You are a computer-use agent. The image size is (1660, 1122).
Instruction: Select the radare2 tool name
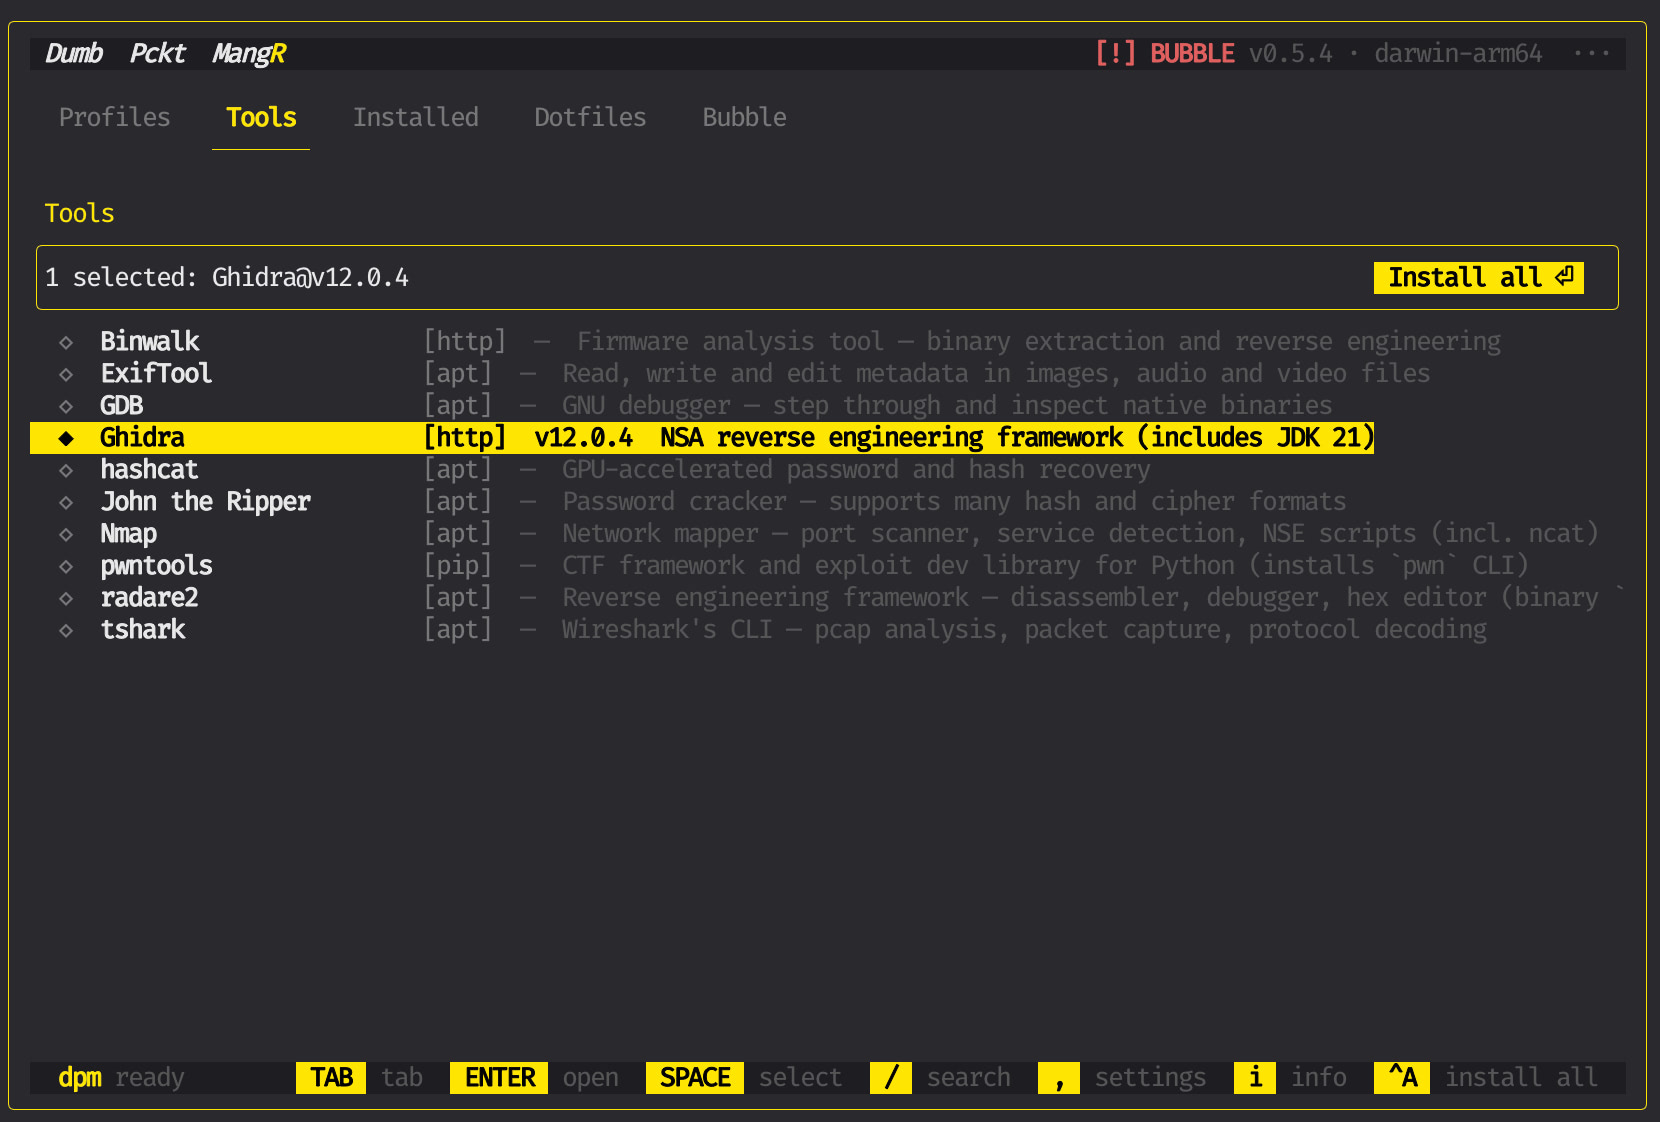pos(149,598)
